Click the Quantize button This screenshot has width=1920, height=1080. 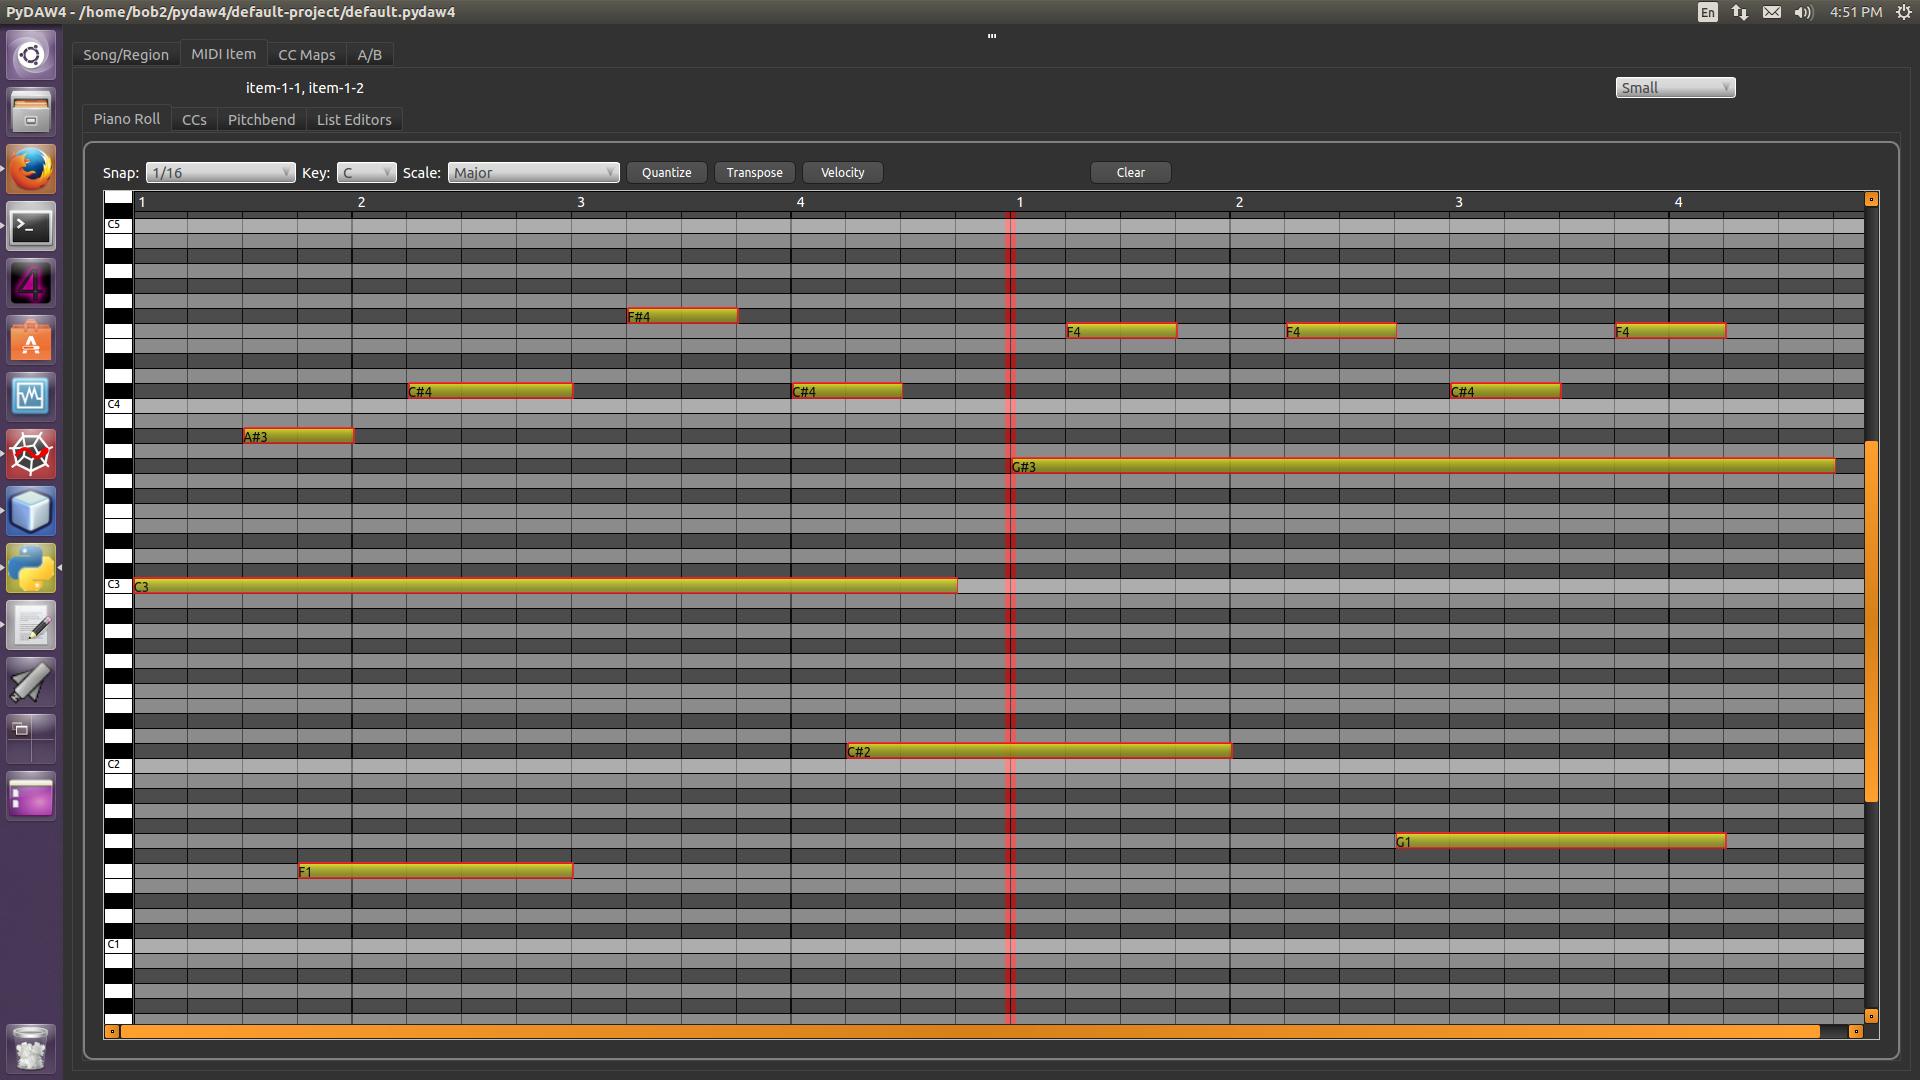coord(666,173)
